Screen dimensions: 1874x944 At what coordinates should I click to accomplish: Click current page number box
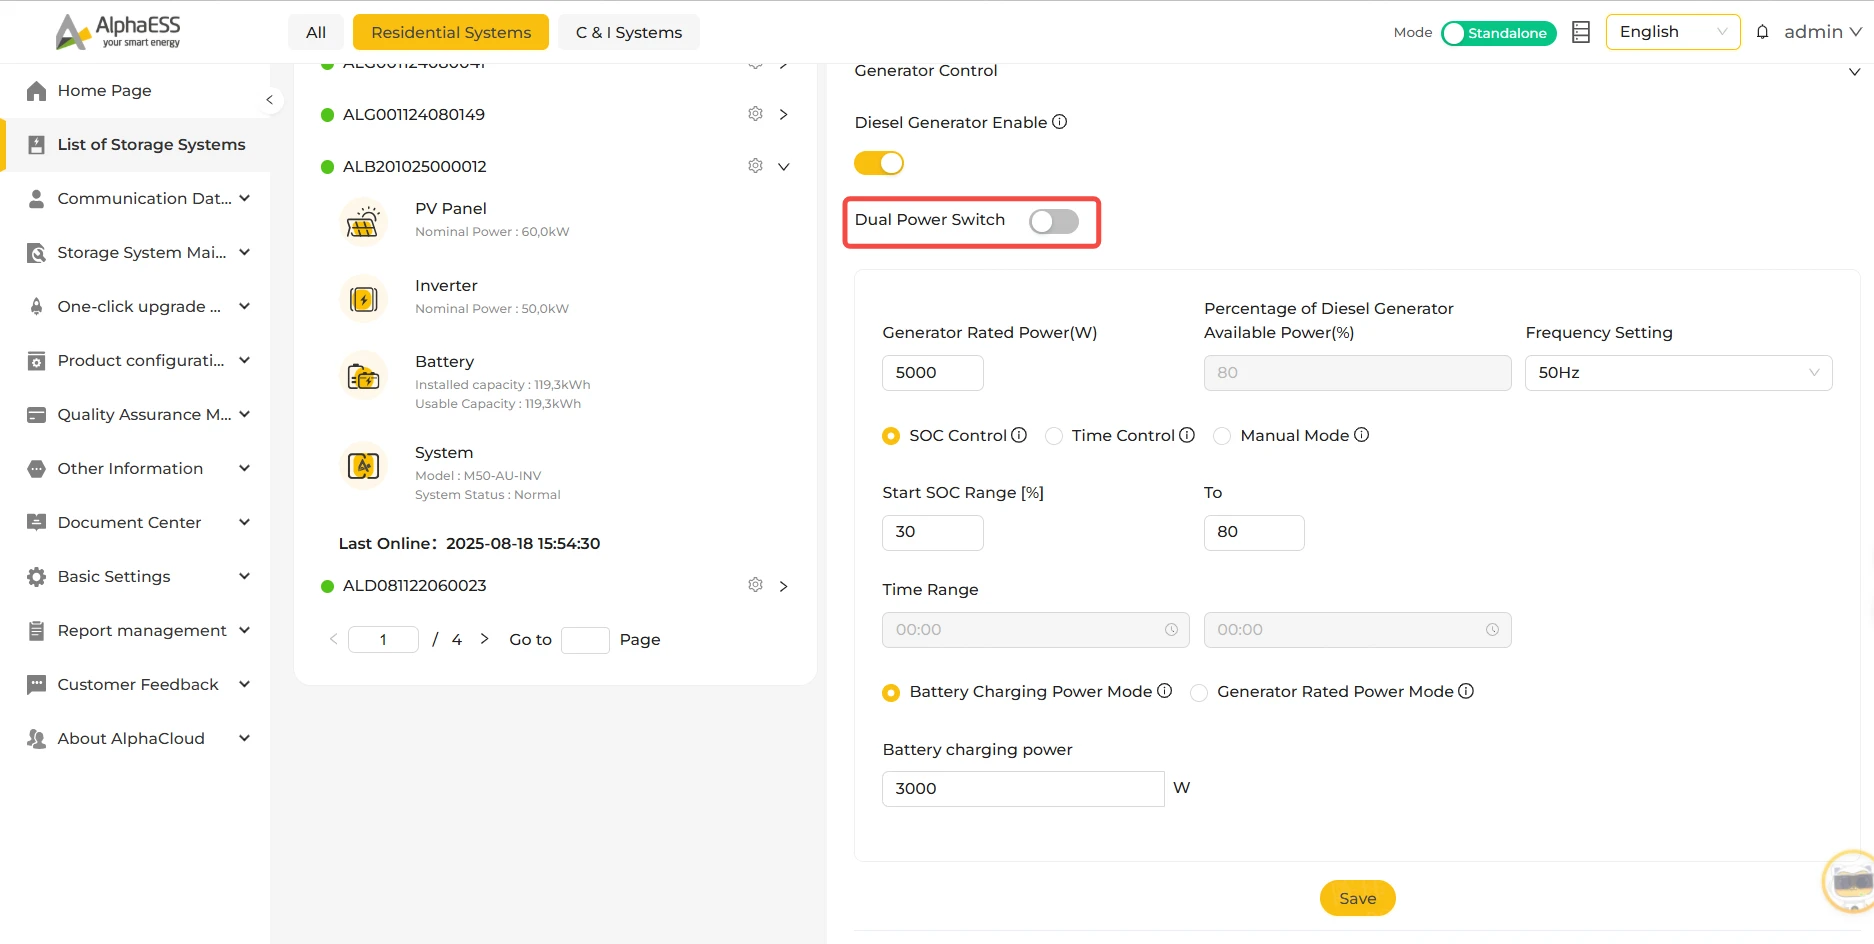pyautogui.click(x=383, y=640)
